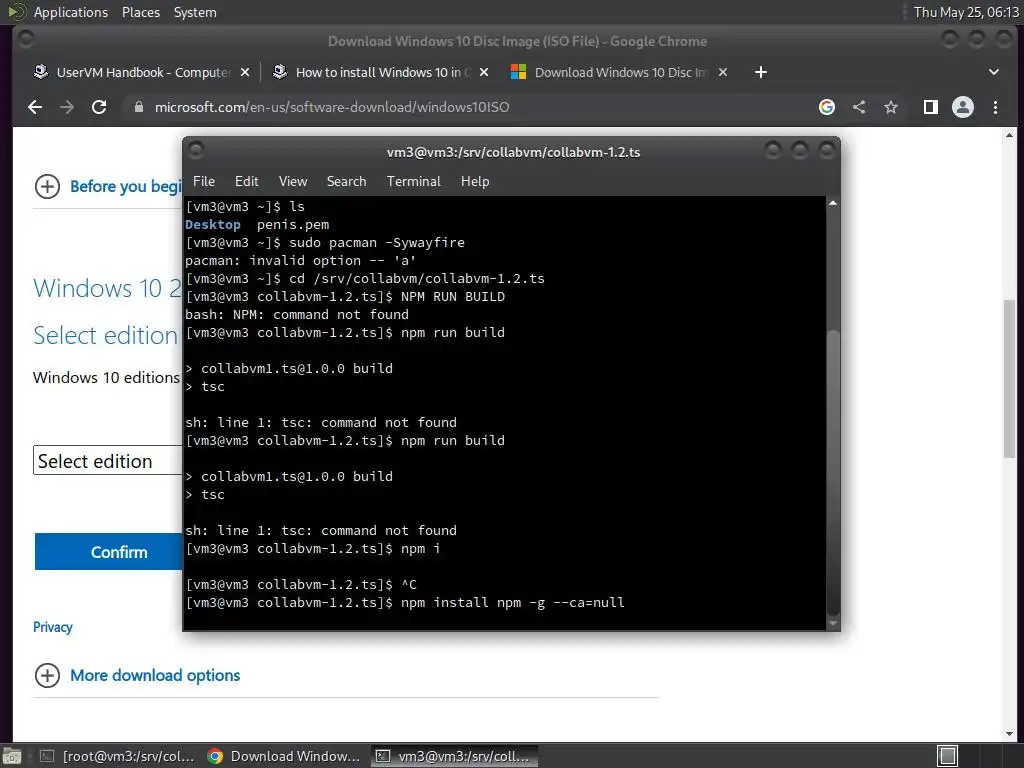Close the Download Windows 10 Disc Image tab
Screen dimensions: 1024x768
pyautogui.click(x=723, y=72)
